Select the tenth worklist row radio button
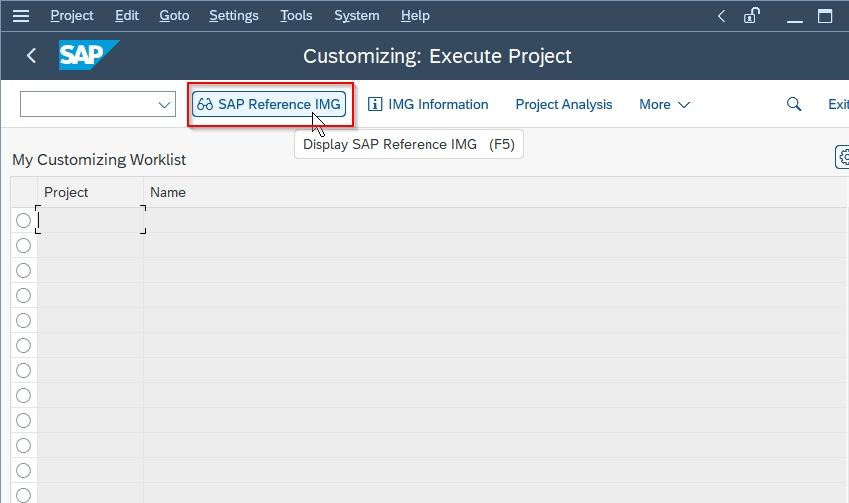The width and height of the screenshot is (849, 503). (x=23, y=445)
